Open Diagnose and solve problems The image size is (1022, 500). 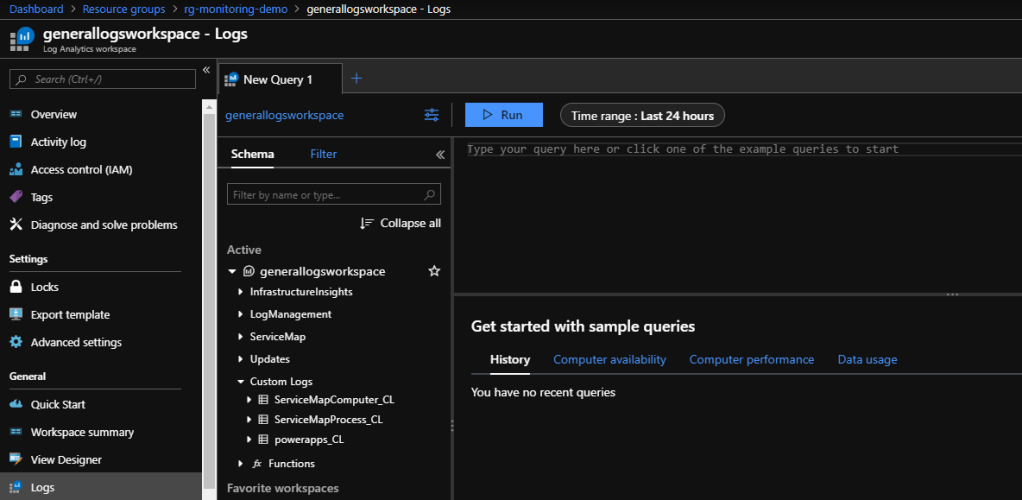click(x=103, y=225)
